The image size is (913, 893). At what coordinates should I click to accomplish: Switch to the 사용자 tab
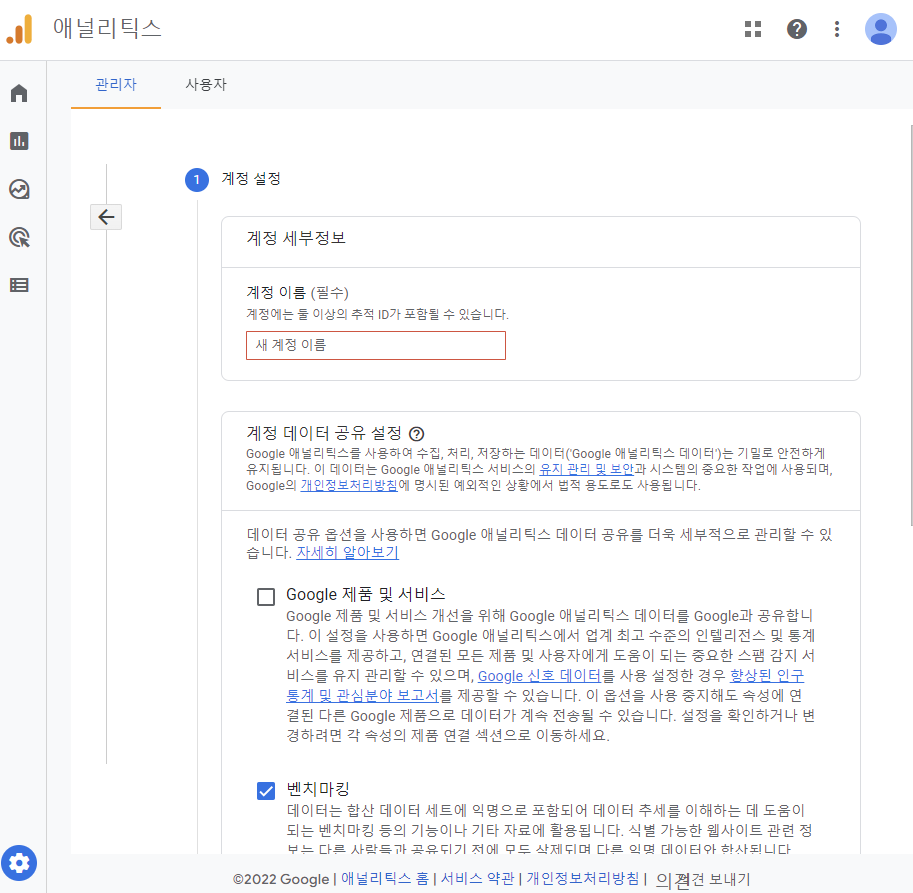click(206, 85)
